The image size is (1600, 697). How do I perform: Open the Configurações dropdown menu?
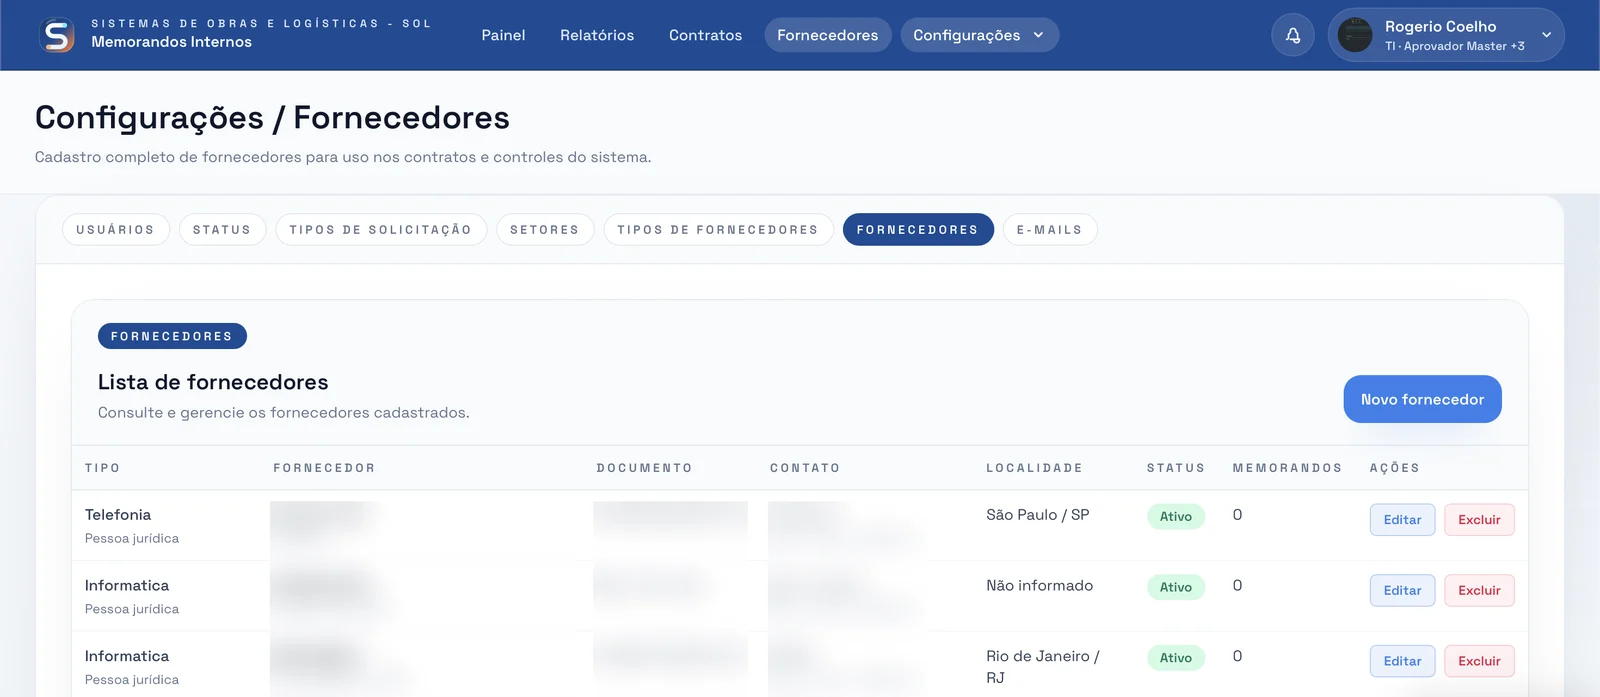pyautogui.click(x=979, y=35)
